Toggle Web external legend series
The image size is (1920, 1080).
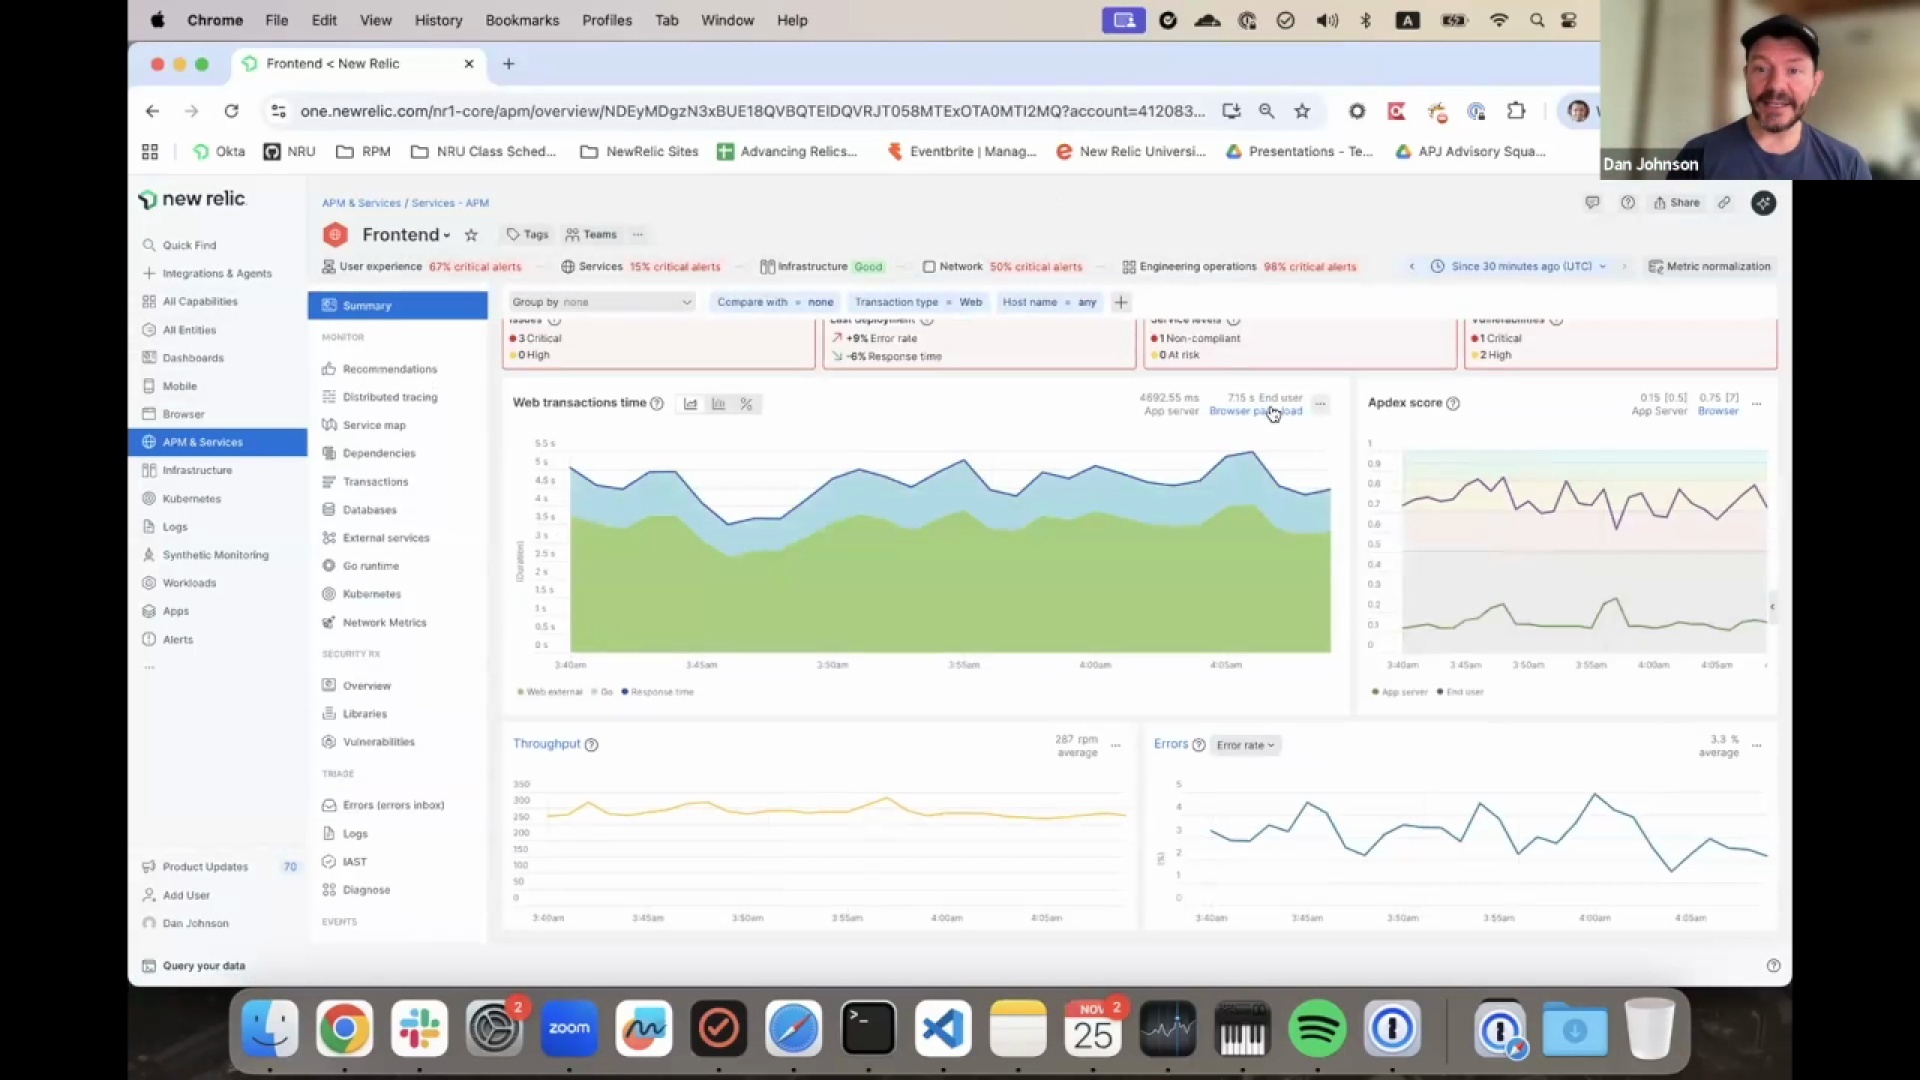pos(552,692)
